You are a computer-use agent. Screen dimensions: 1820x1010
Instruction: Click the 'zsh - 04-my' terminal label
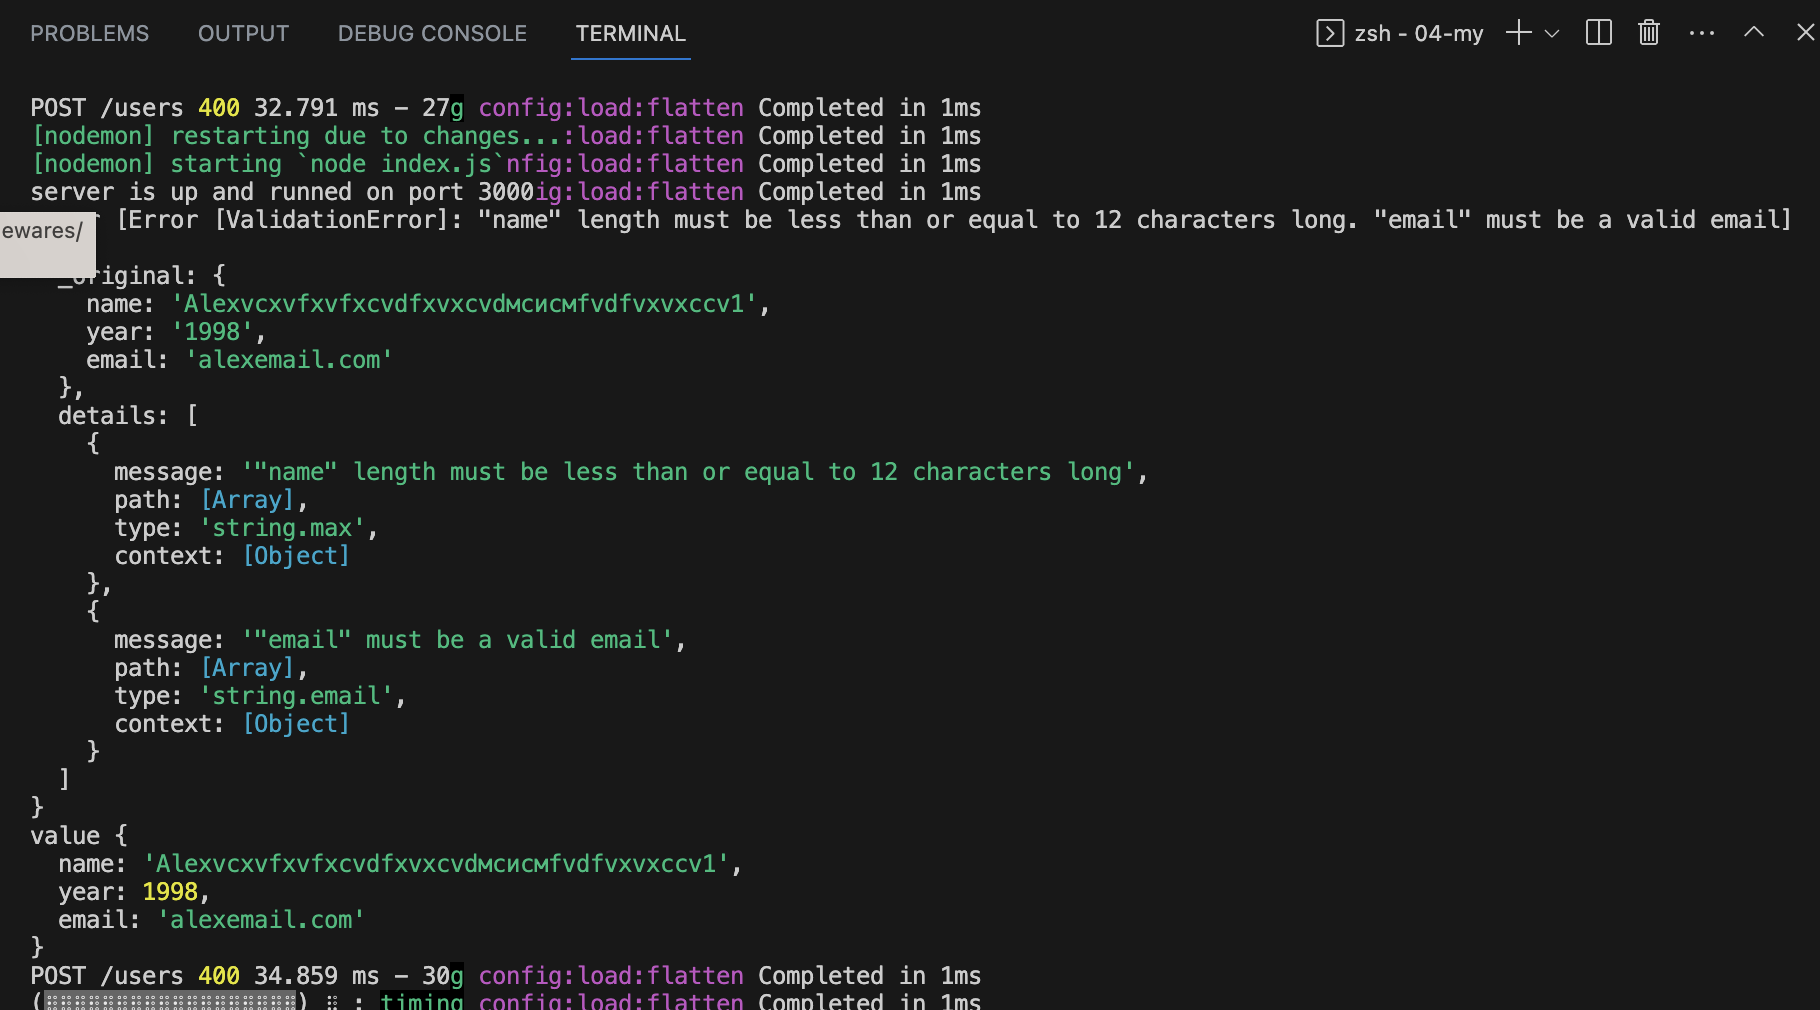tap(1418, 33)
